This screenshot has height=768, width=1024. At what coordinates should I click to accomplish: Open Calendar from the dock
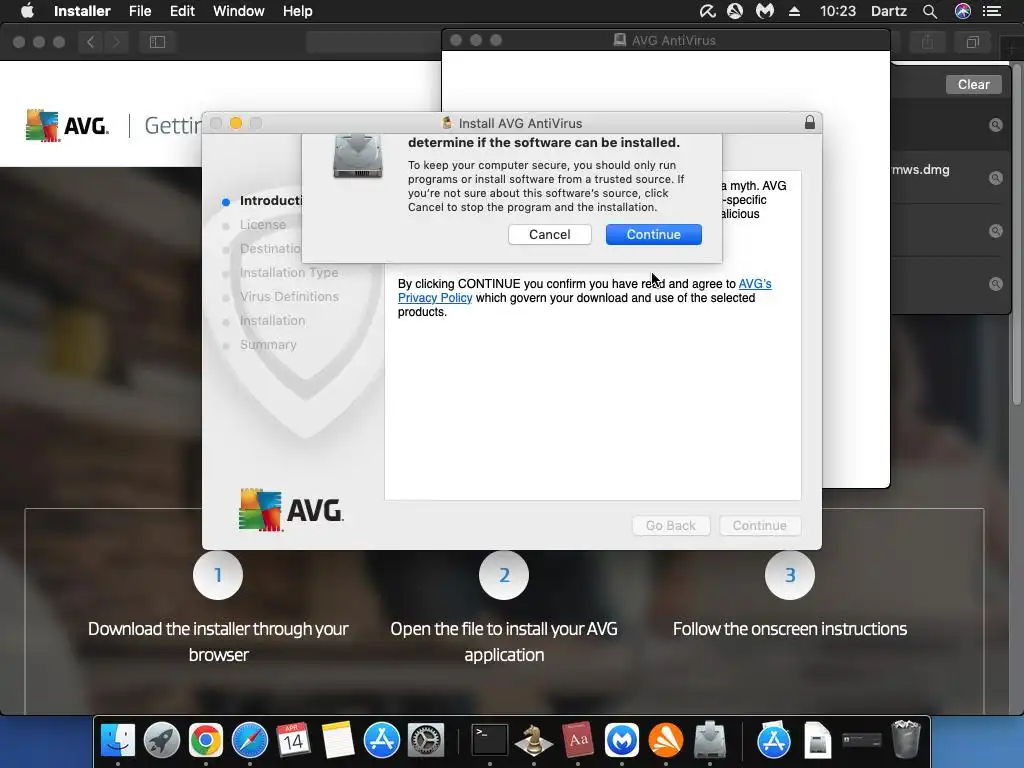[293, 741]
